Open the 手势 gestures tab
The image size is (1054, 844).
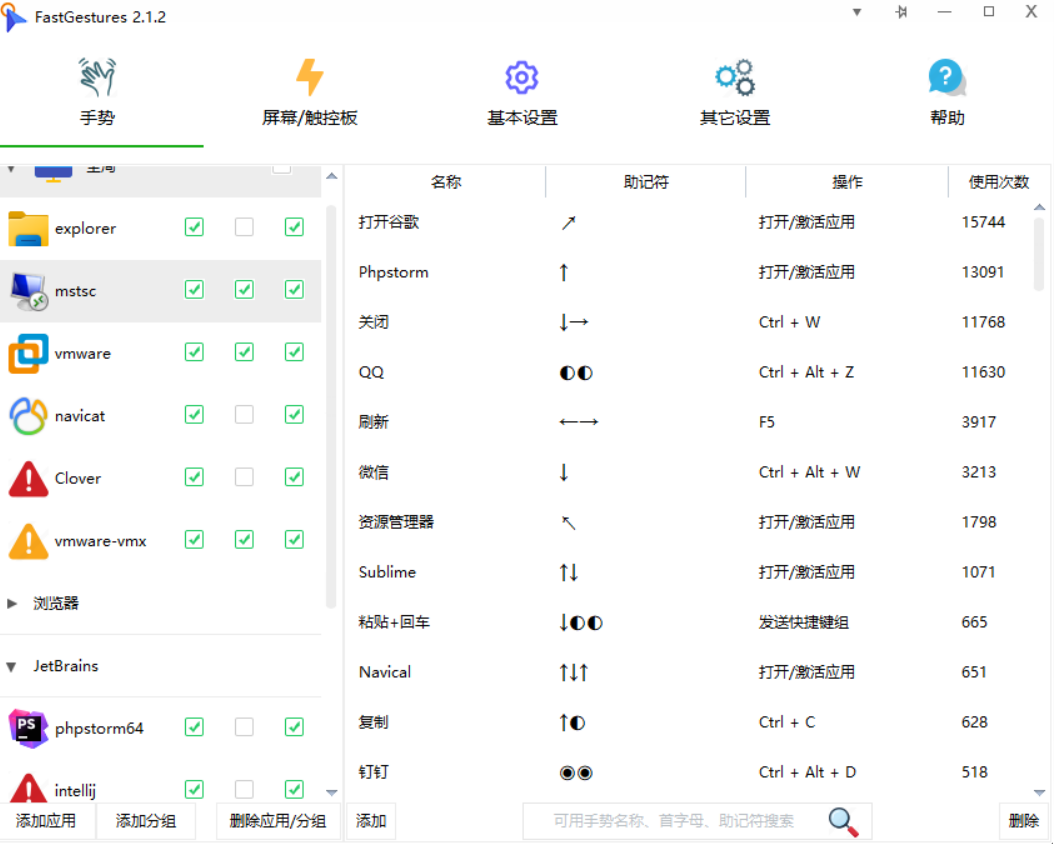98,93
